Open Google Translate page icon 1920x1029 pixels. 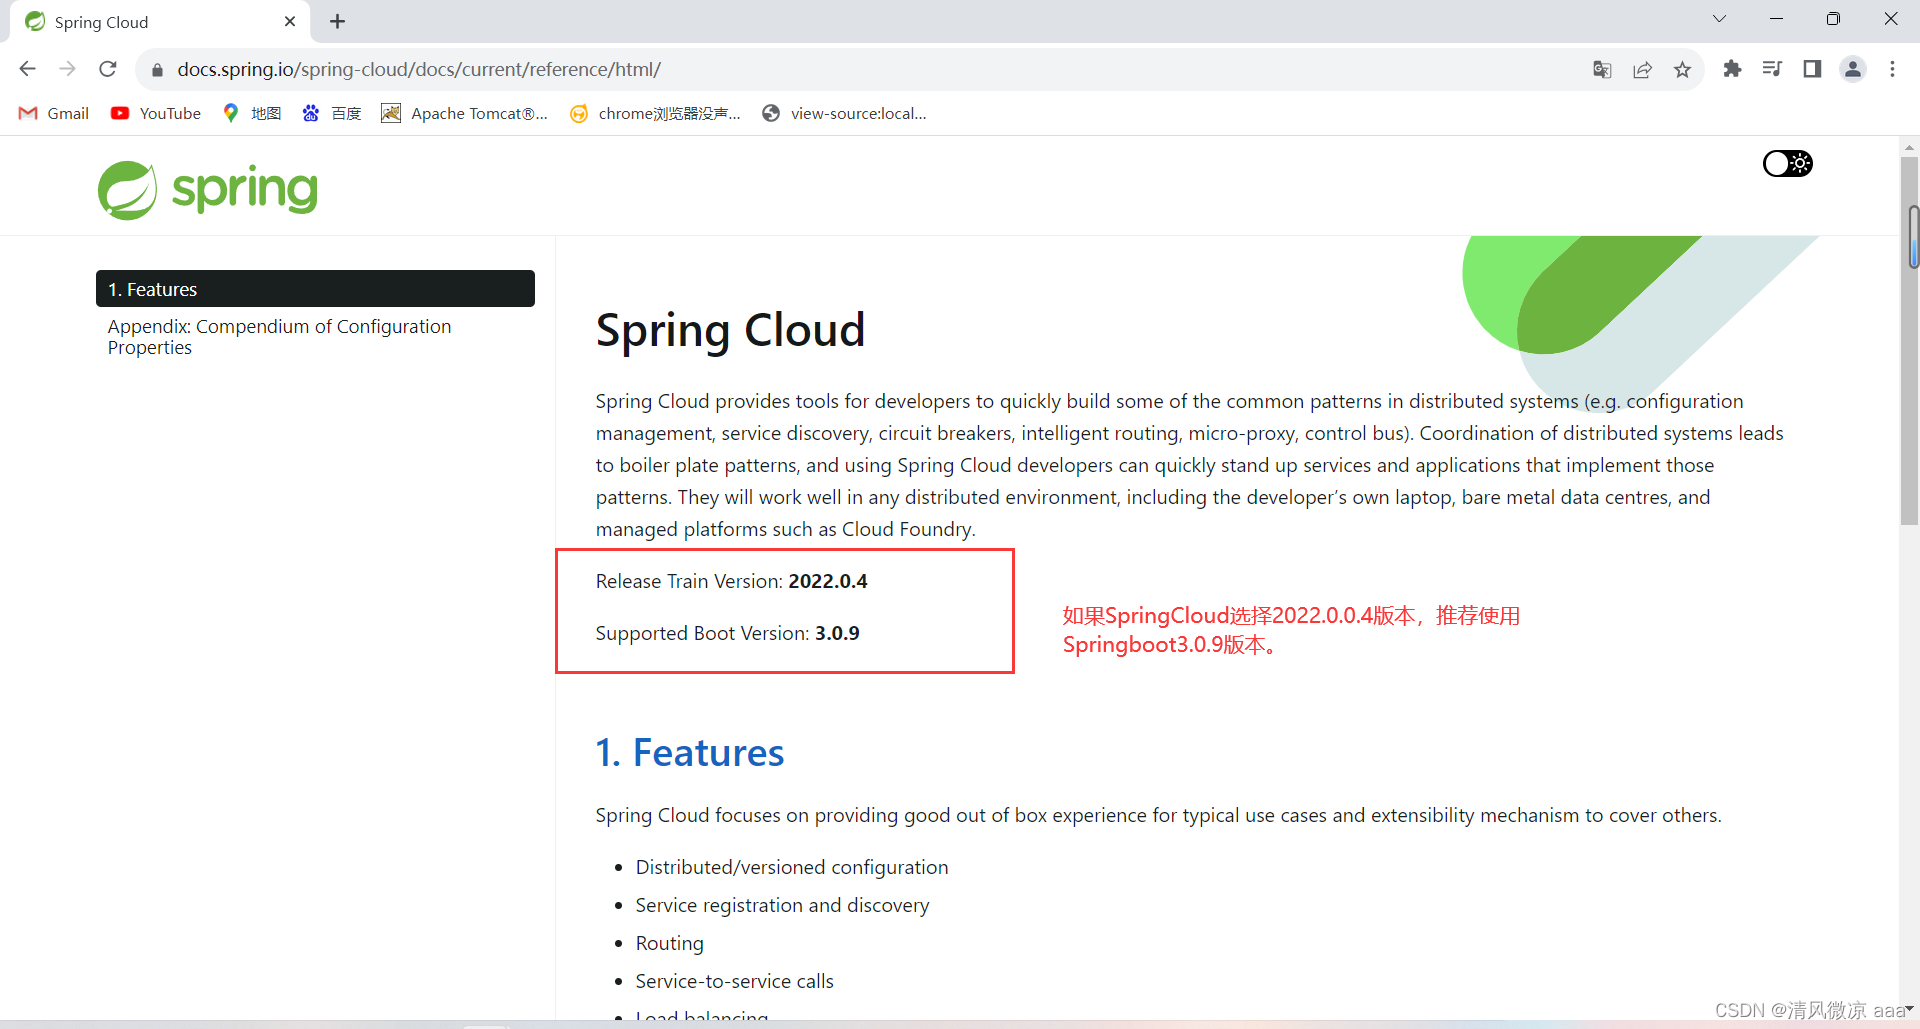[1602, 69]
